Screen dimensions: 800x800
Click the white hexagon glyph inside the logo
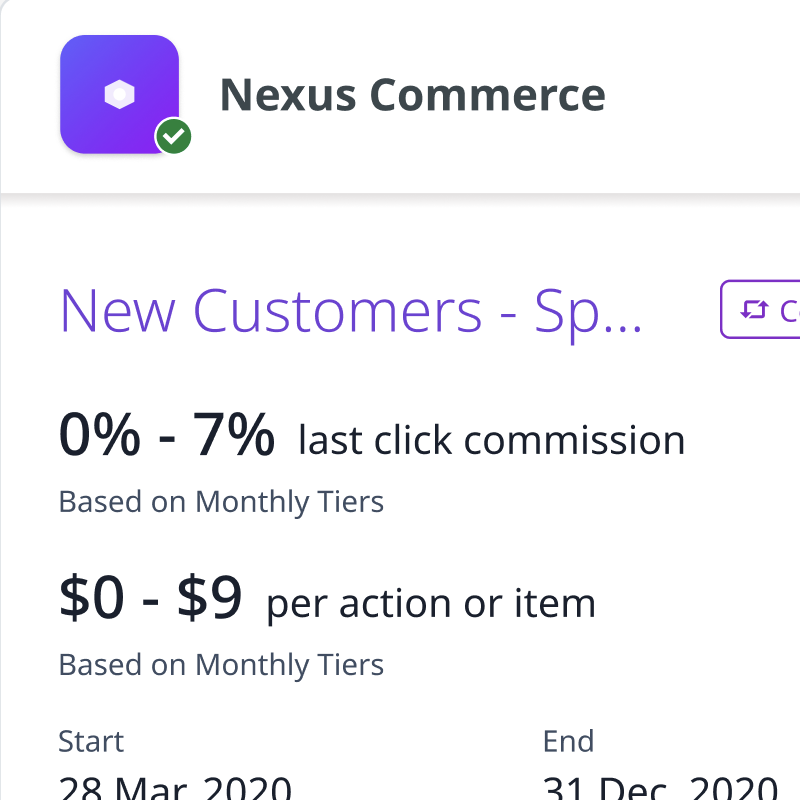click(119, 95)
